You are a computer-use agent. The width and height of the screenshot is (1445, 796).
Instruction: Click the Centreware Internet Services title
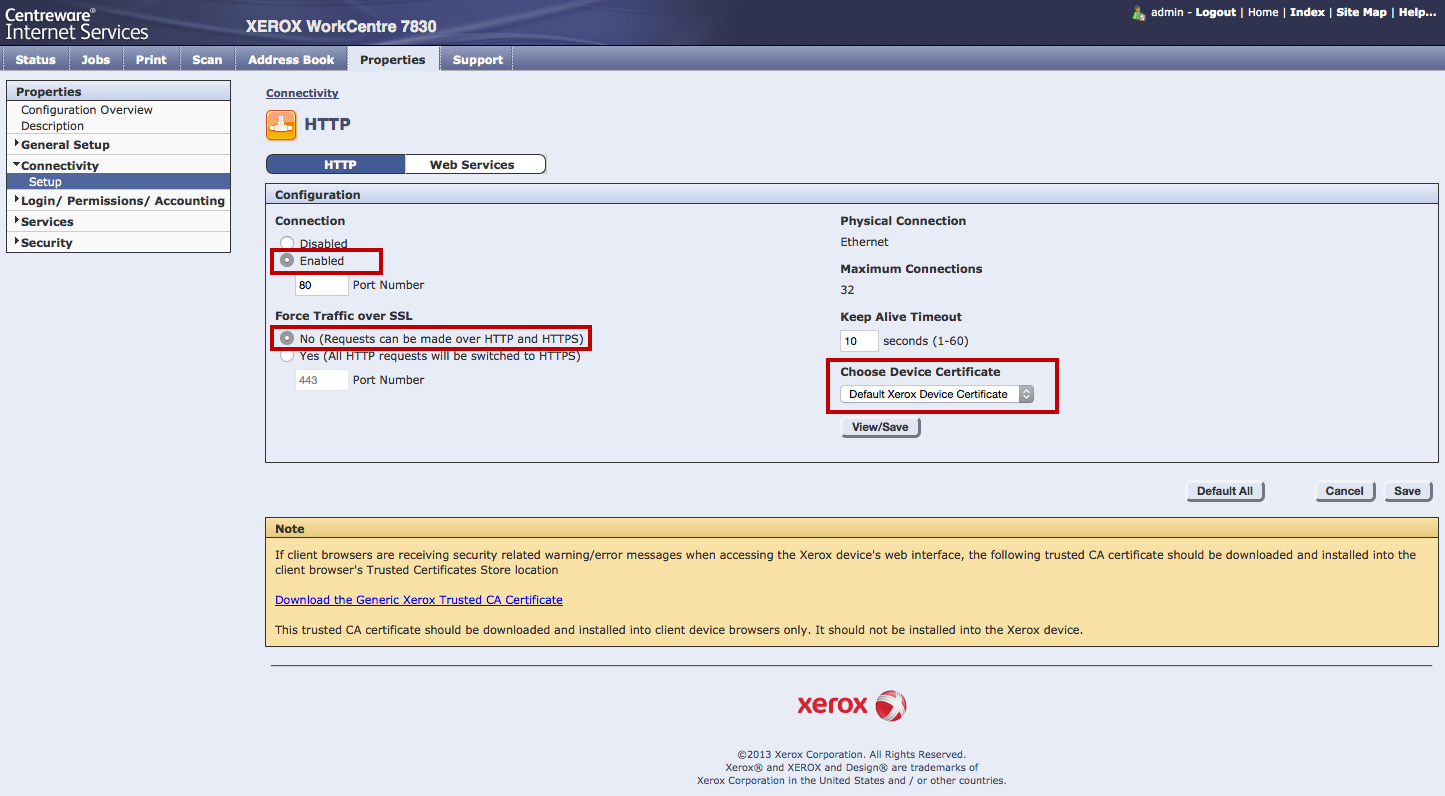[x=77, y=24]
